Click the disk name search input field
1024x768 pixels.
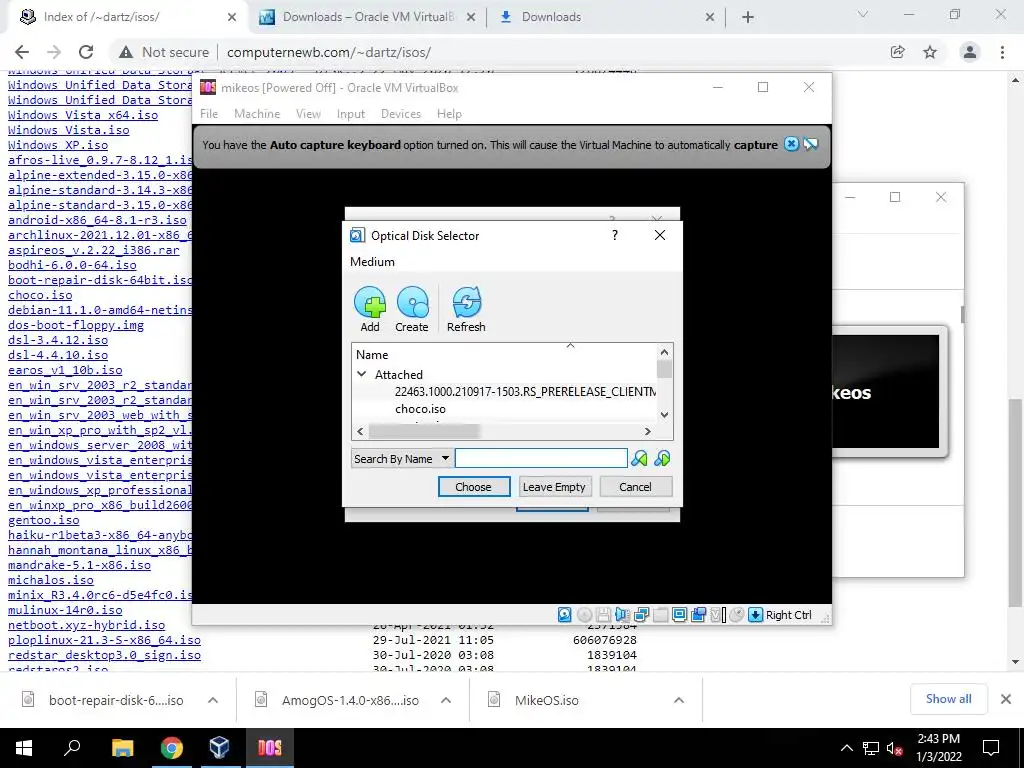point(541,458)
